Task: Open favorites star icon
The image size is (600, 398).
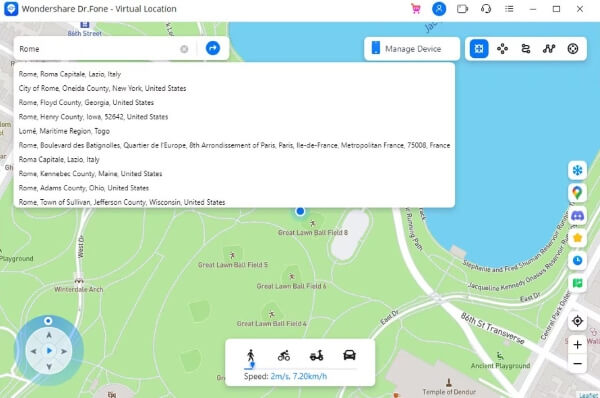Action: coord(577,238)
